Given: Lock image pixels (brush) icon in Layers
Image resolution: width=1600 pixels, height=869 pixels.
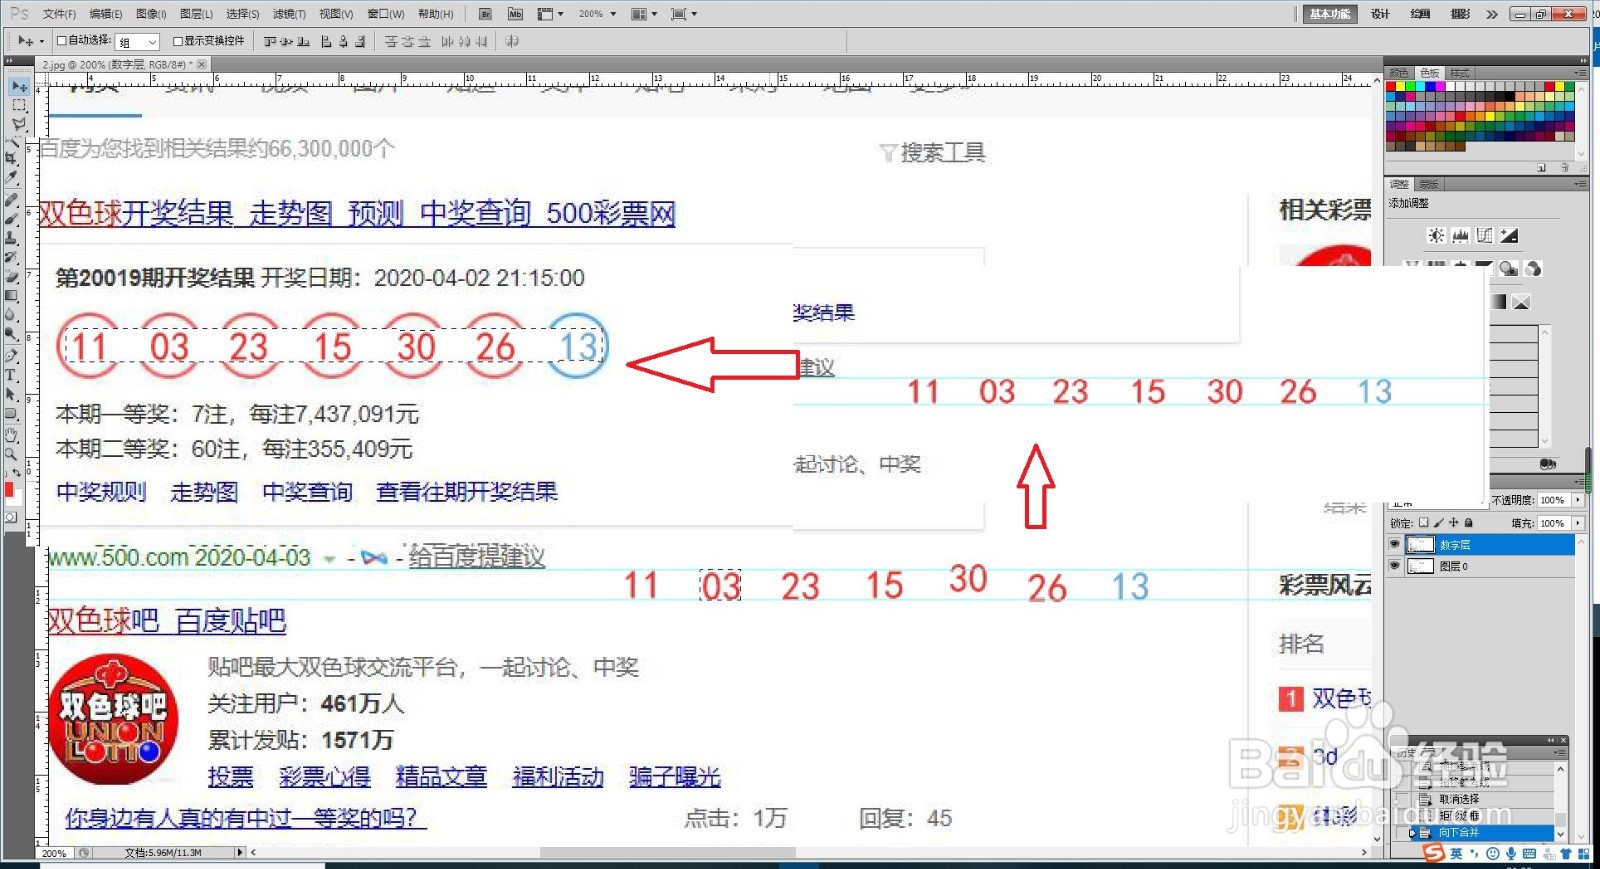Looking at the screenshot, I should tap(1438, 523).
